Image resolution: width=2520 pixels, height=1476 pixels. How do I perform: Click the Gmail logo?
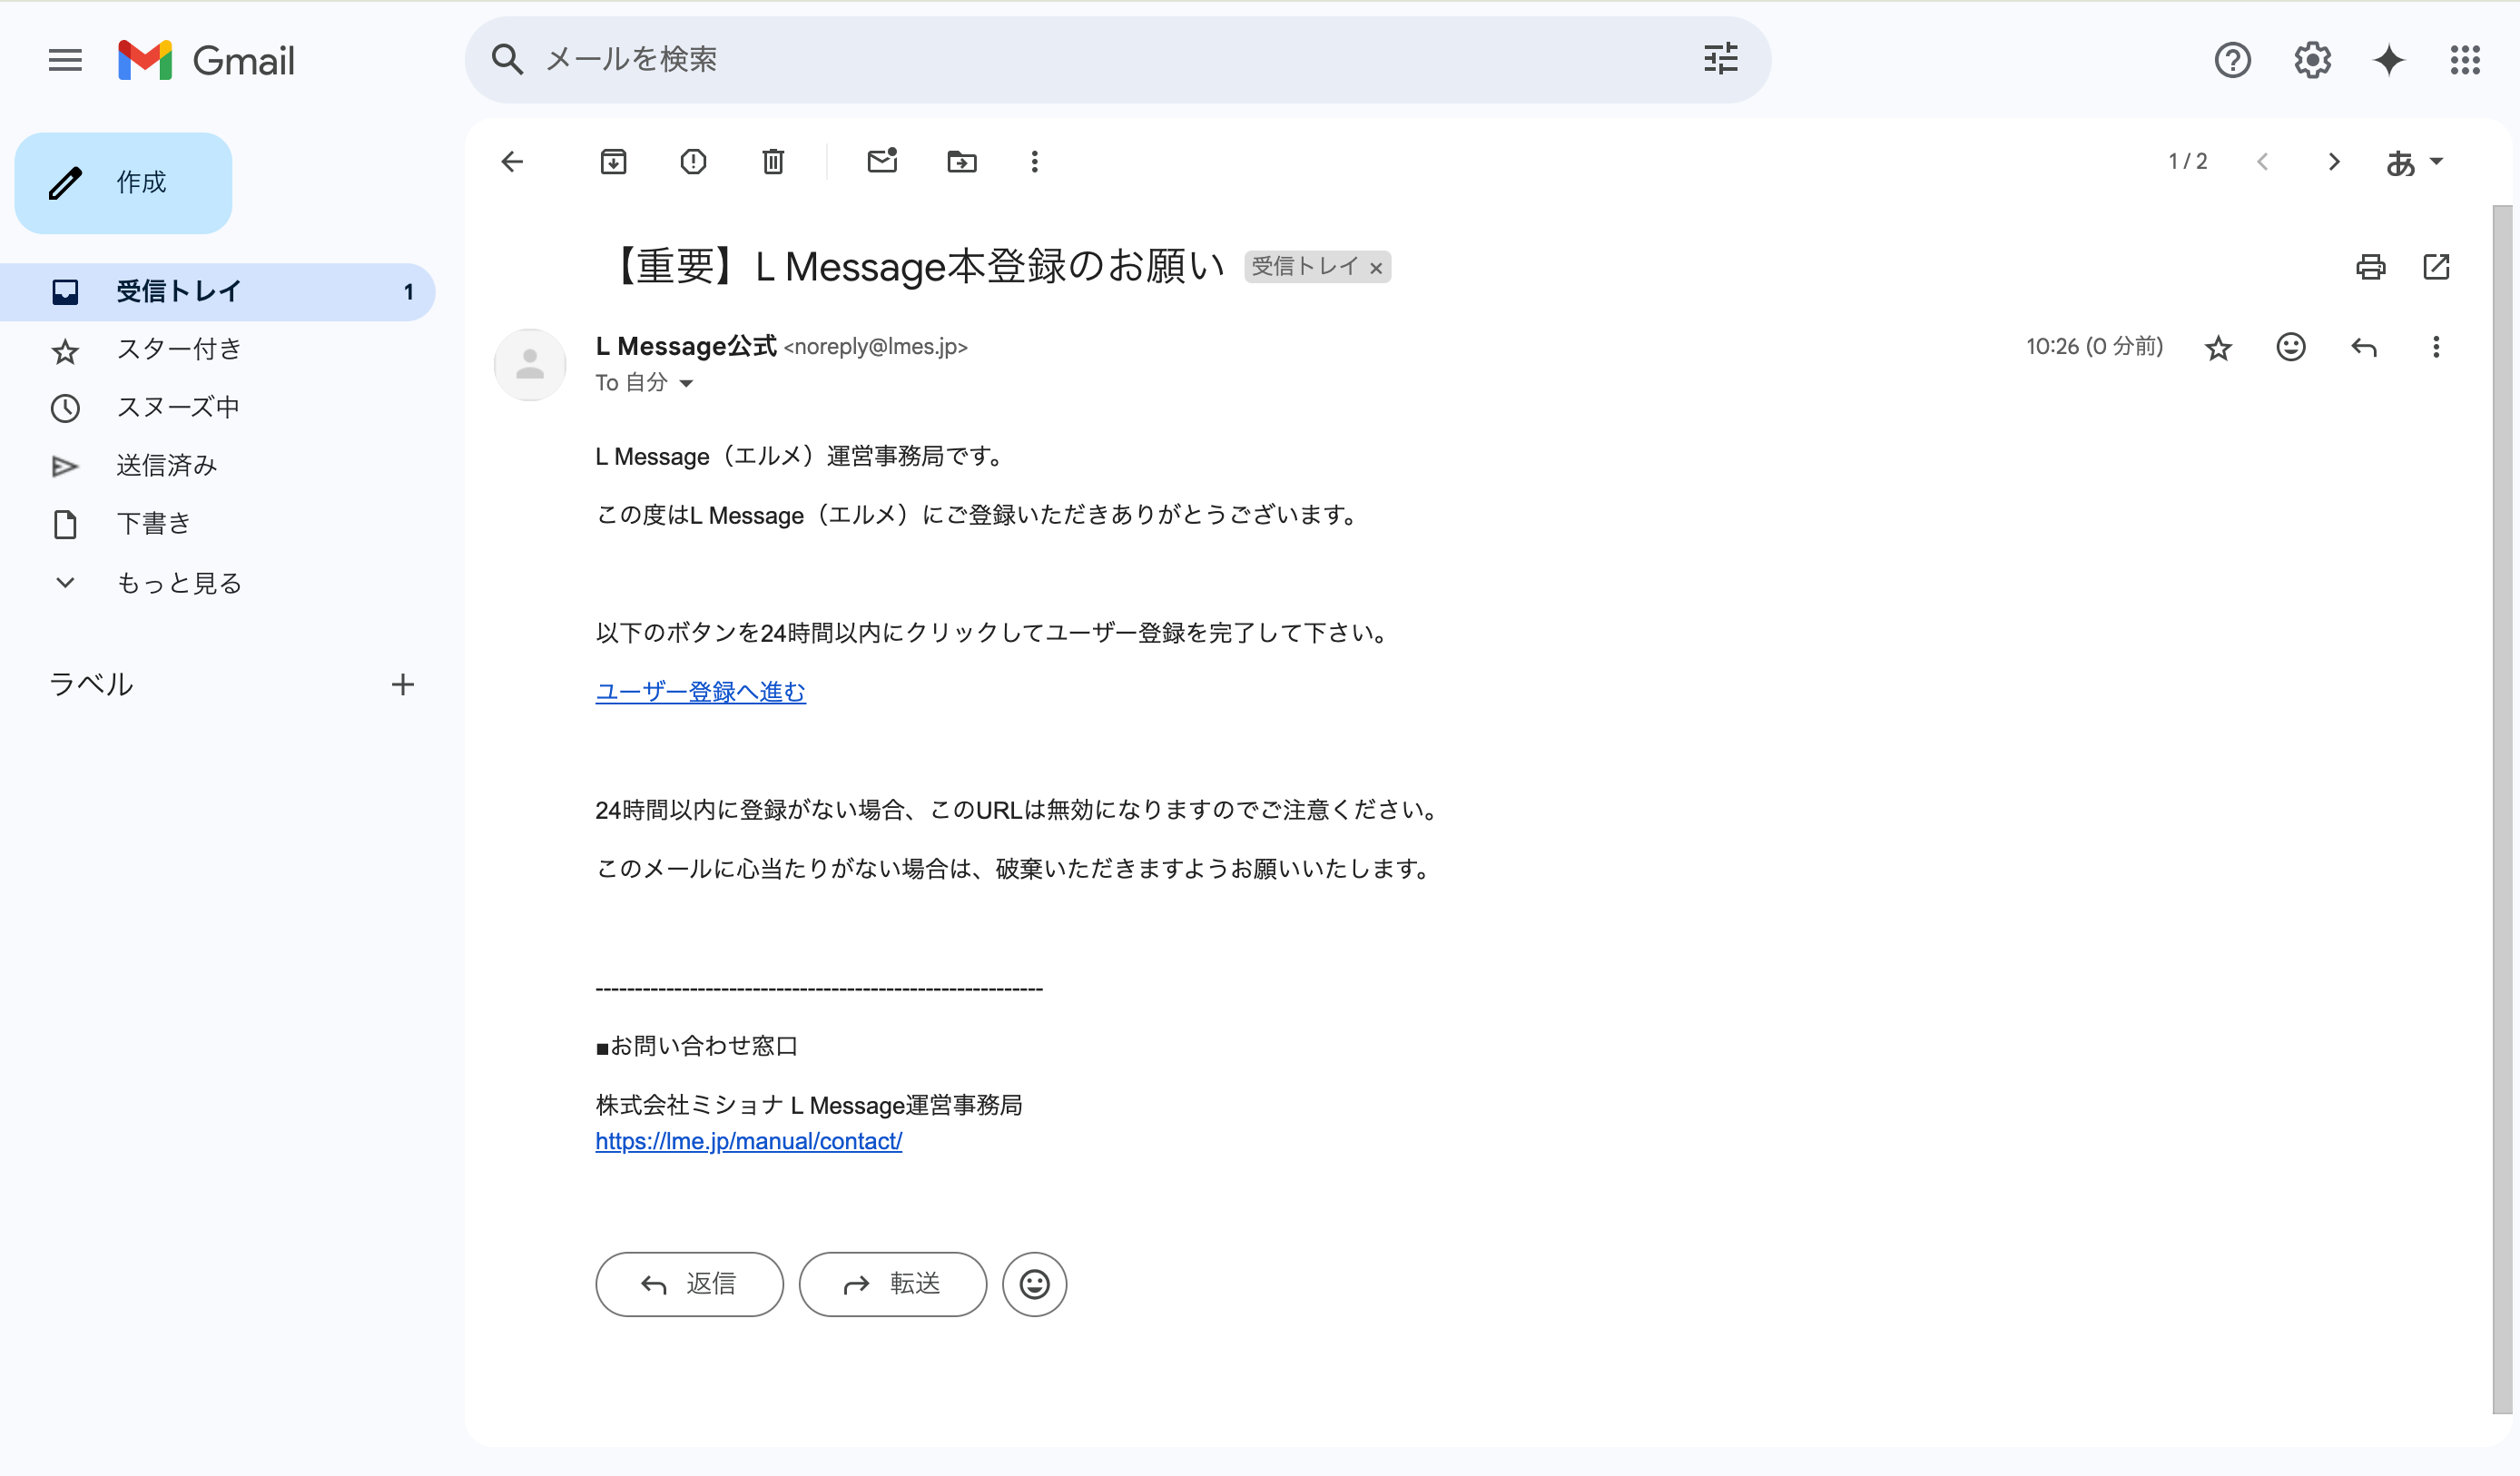[x=206, y=60]
